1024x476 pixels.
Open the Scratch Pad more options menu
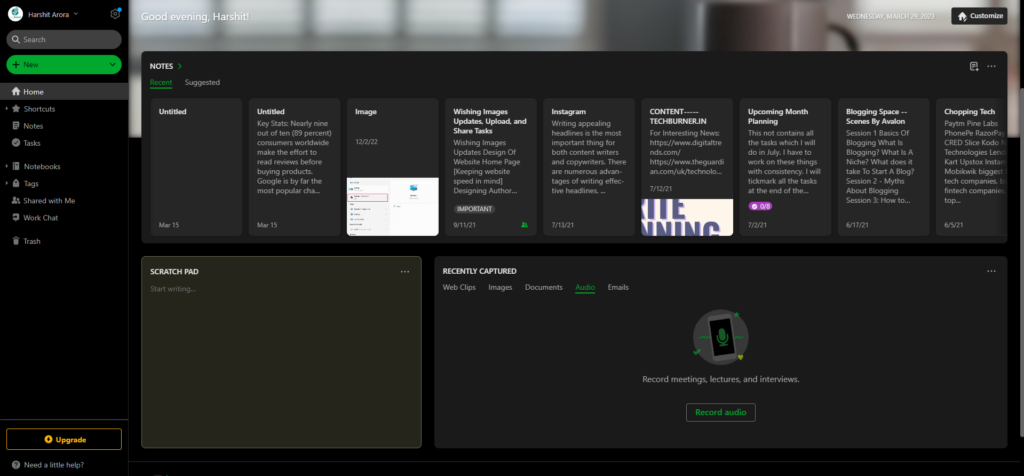pos(405,271)
